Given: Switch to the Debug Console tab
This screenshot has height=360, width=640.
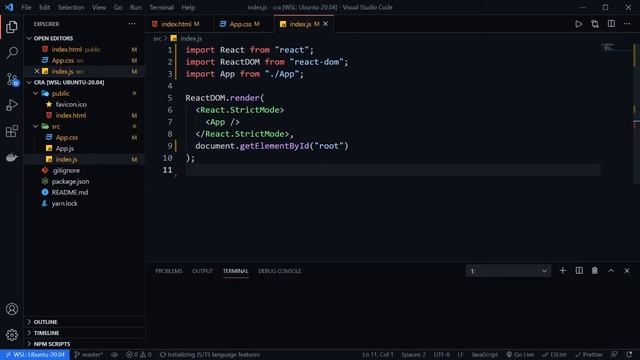Looking at the screenshot, I should 280,271.
